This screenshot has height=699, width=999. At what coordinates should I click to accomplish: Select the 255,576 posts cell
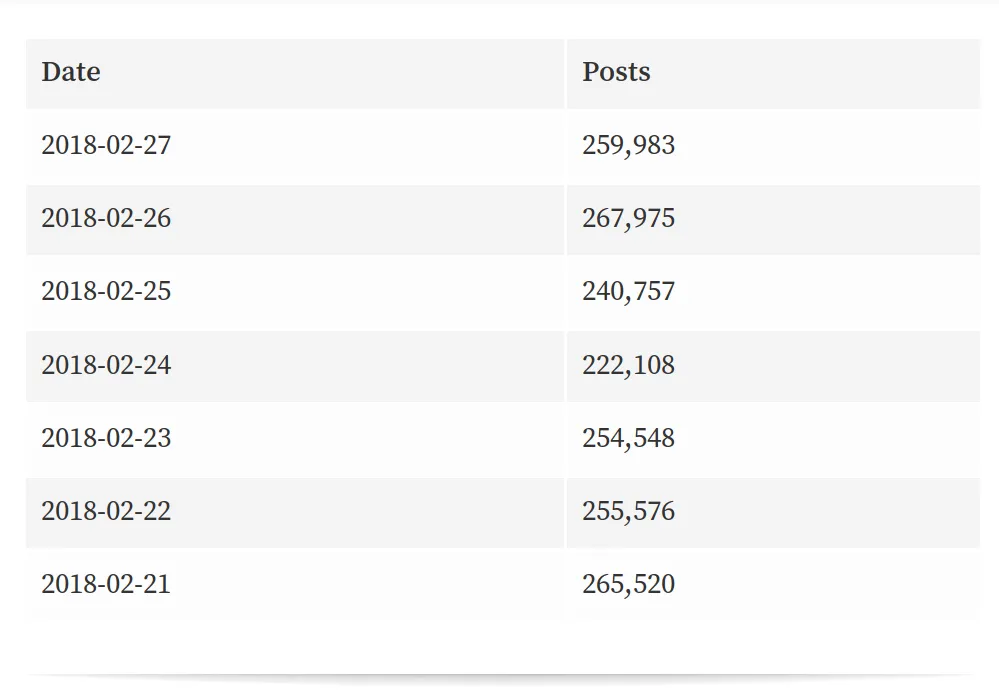pos(628,512)
